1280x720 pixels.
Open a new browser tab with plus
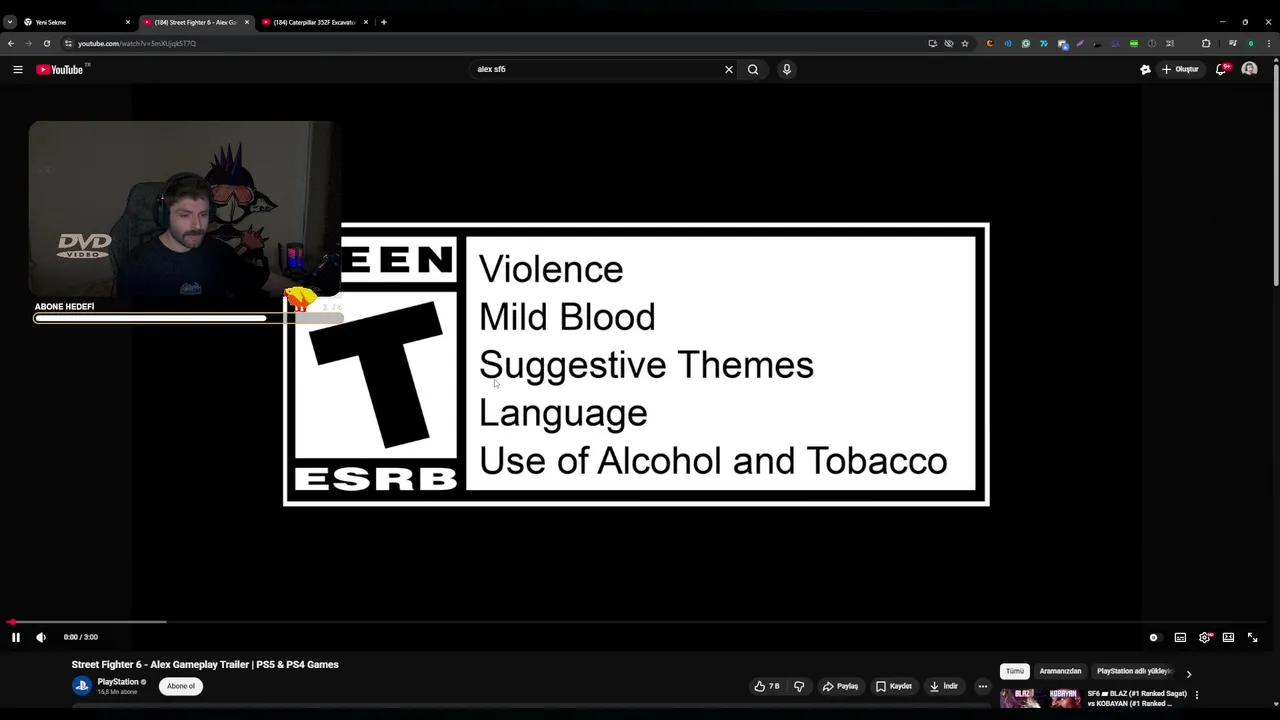[383, 22]
